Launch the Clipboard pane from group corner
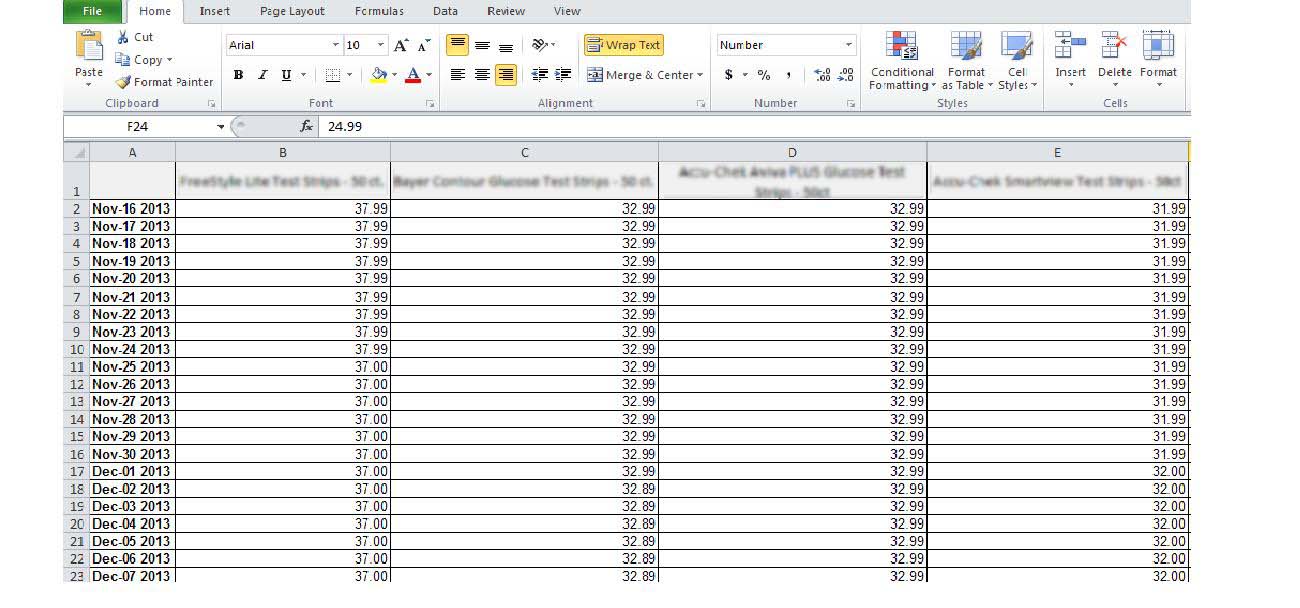1300x608 pixels. (x=211, y=104)
